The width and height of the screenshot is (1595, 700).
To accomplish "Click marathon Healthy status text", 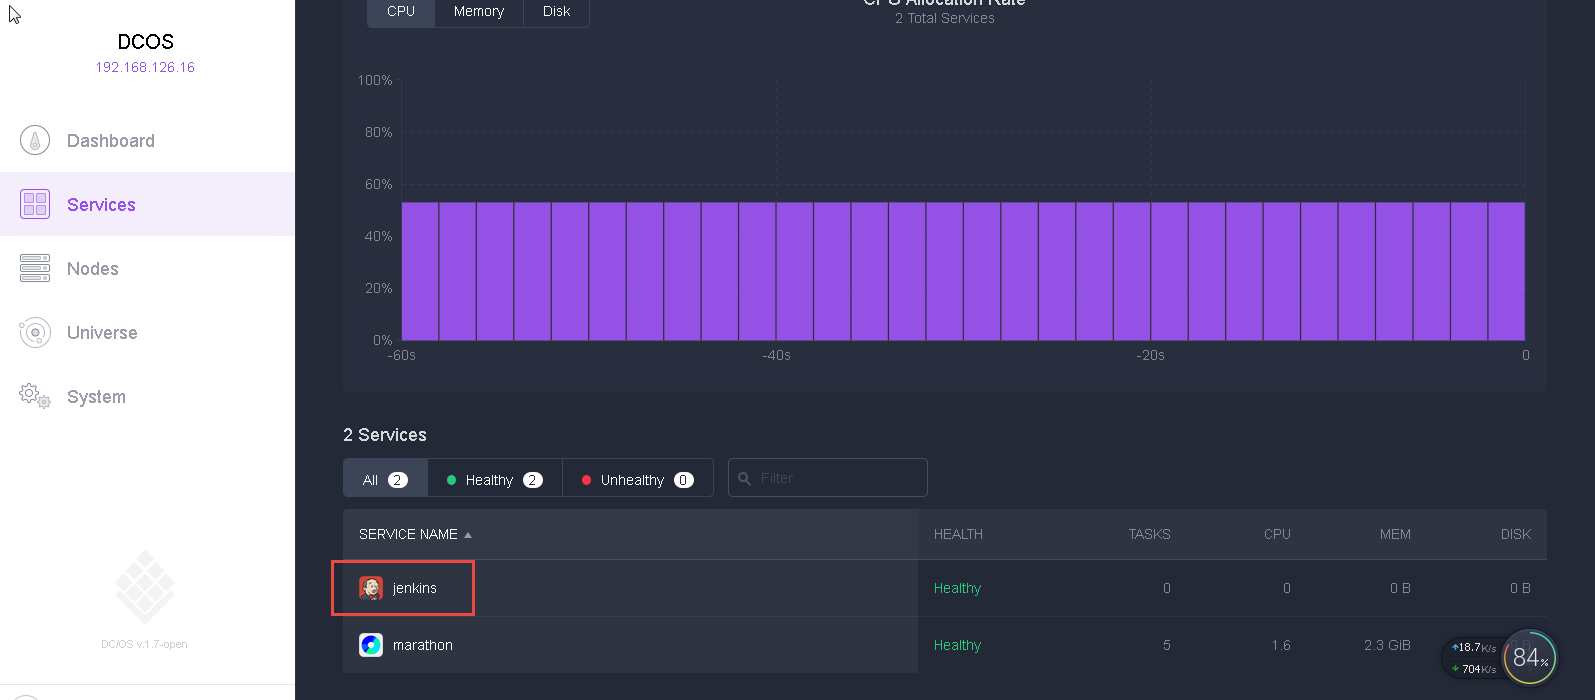I will 957,645.
